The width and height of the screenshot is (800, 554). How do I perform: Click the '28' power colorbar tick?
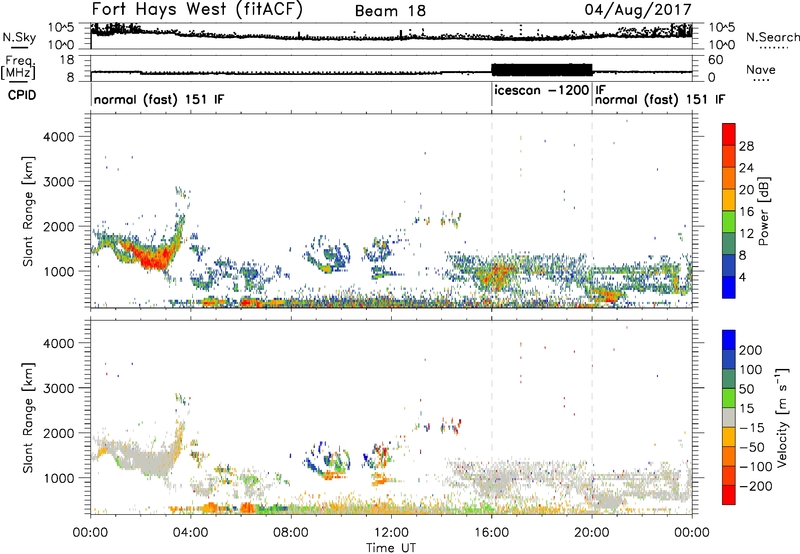(x=746, y=146)
